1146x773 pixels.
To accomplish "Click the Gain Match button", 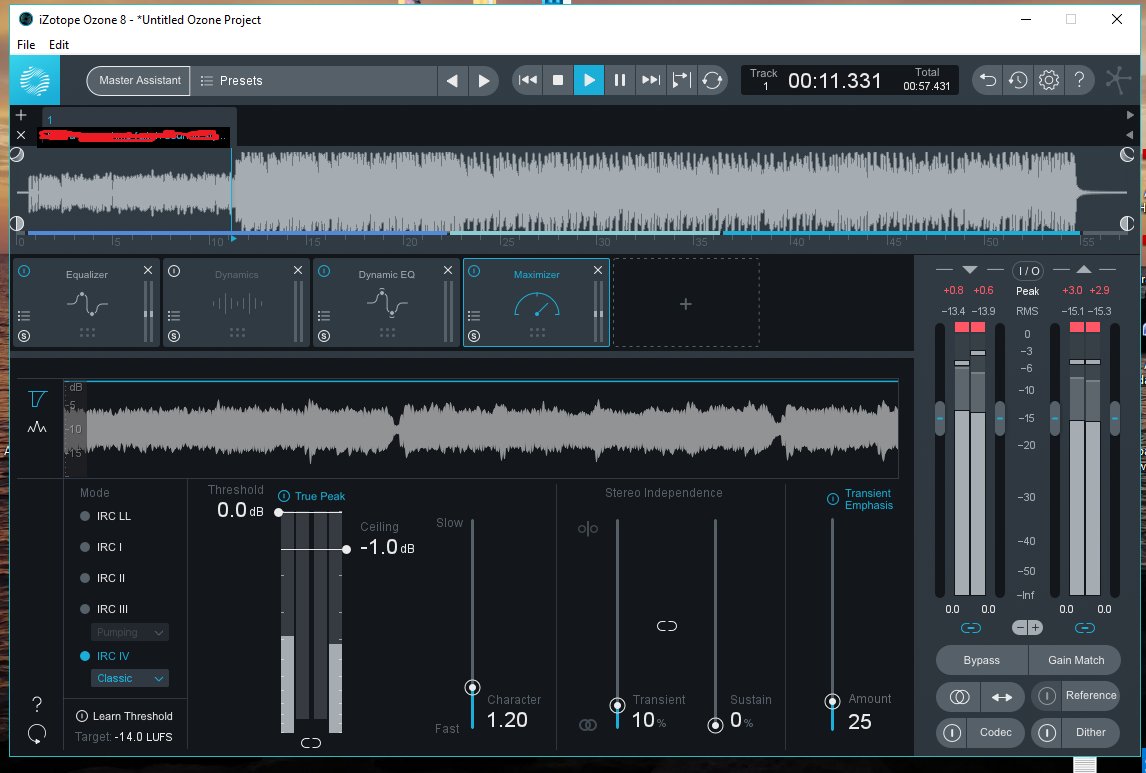I will pos(1075,660).
